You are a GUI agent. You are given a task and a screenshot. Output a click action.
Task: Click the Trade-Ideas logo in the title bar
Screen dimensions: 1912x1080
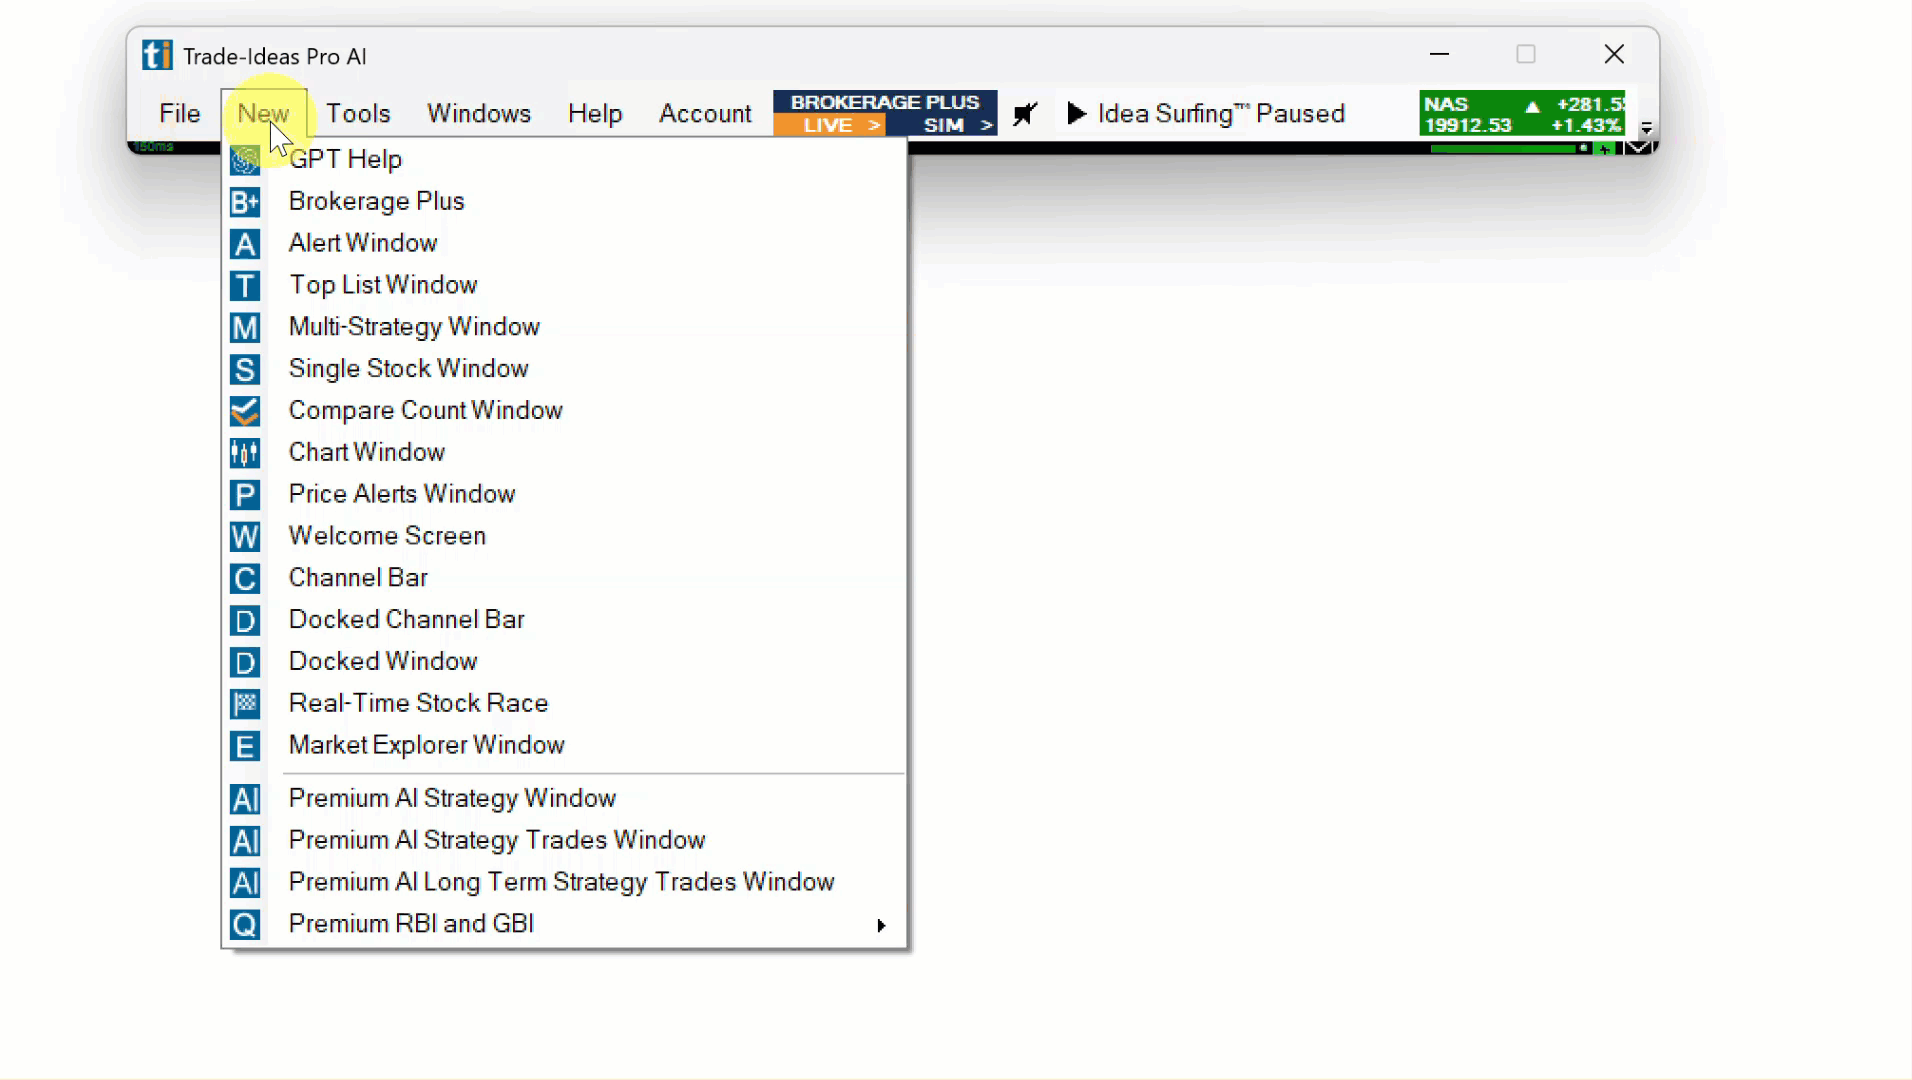point(157,55)
